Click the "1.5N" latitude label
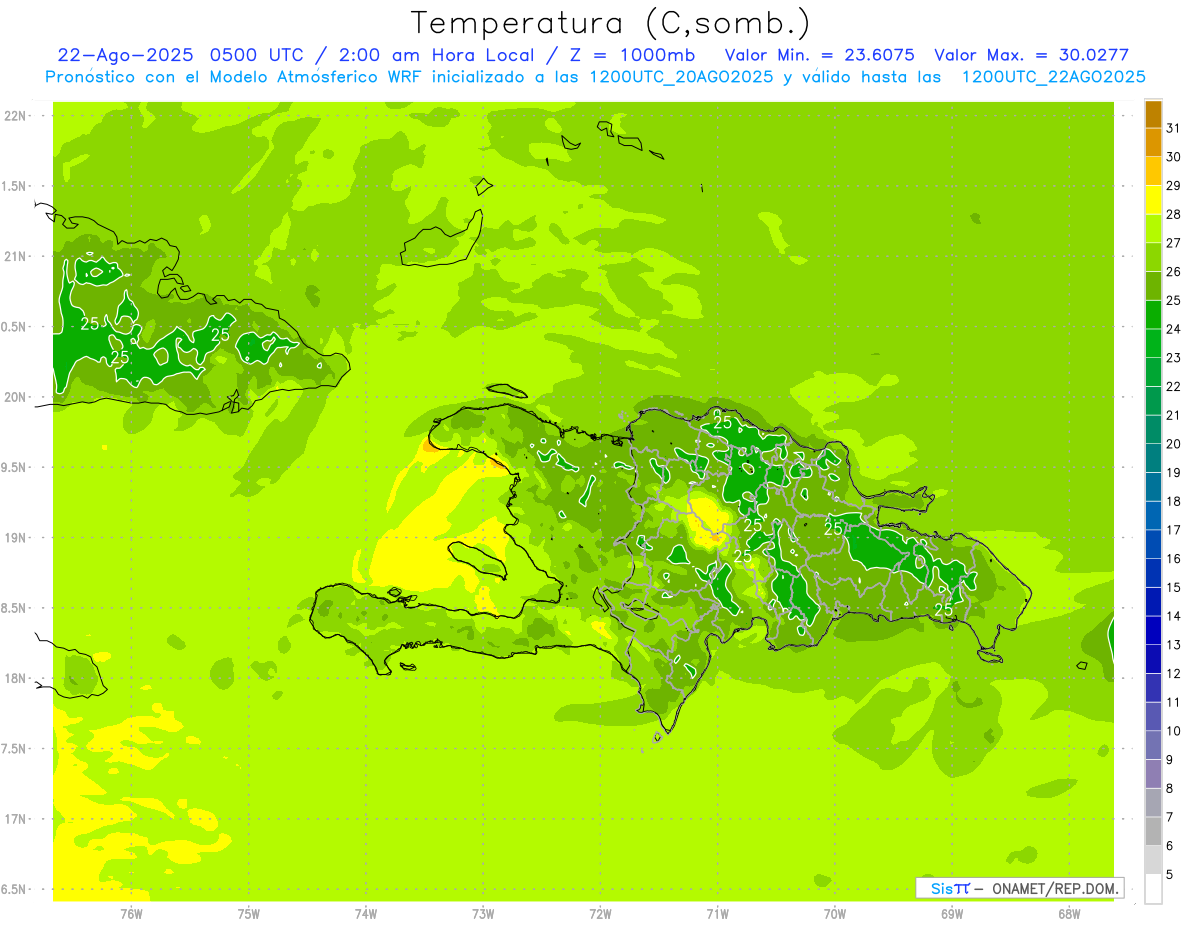Screen dimensions: 1200x927 15,186
